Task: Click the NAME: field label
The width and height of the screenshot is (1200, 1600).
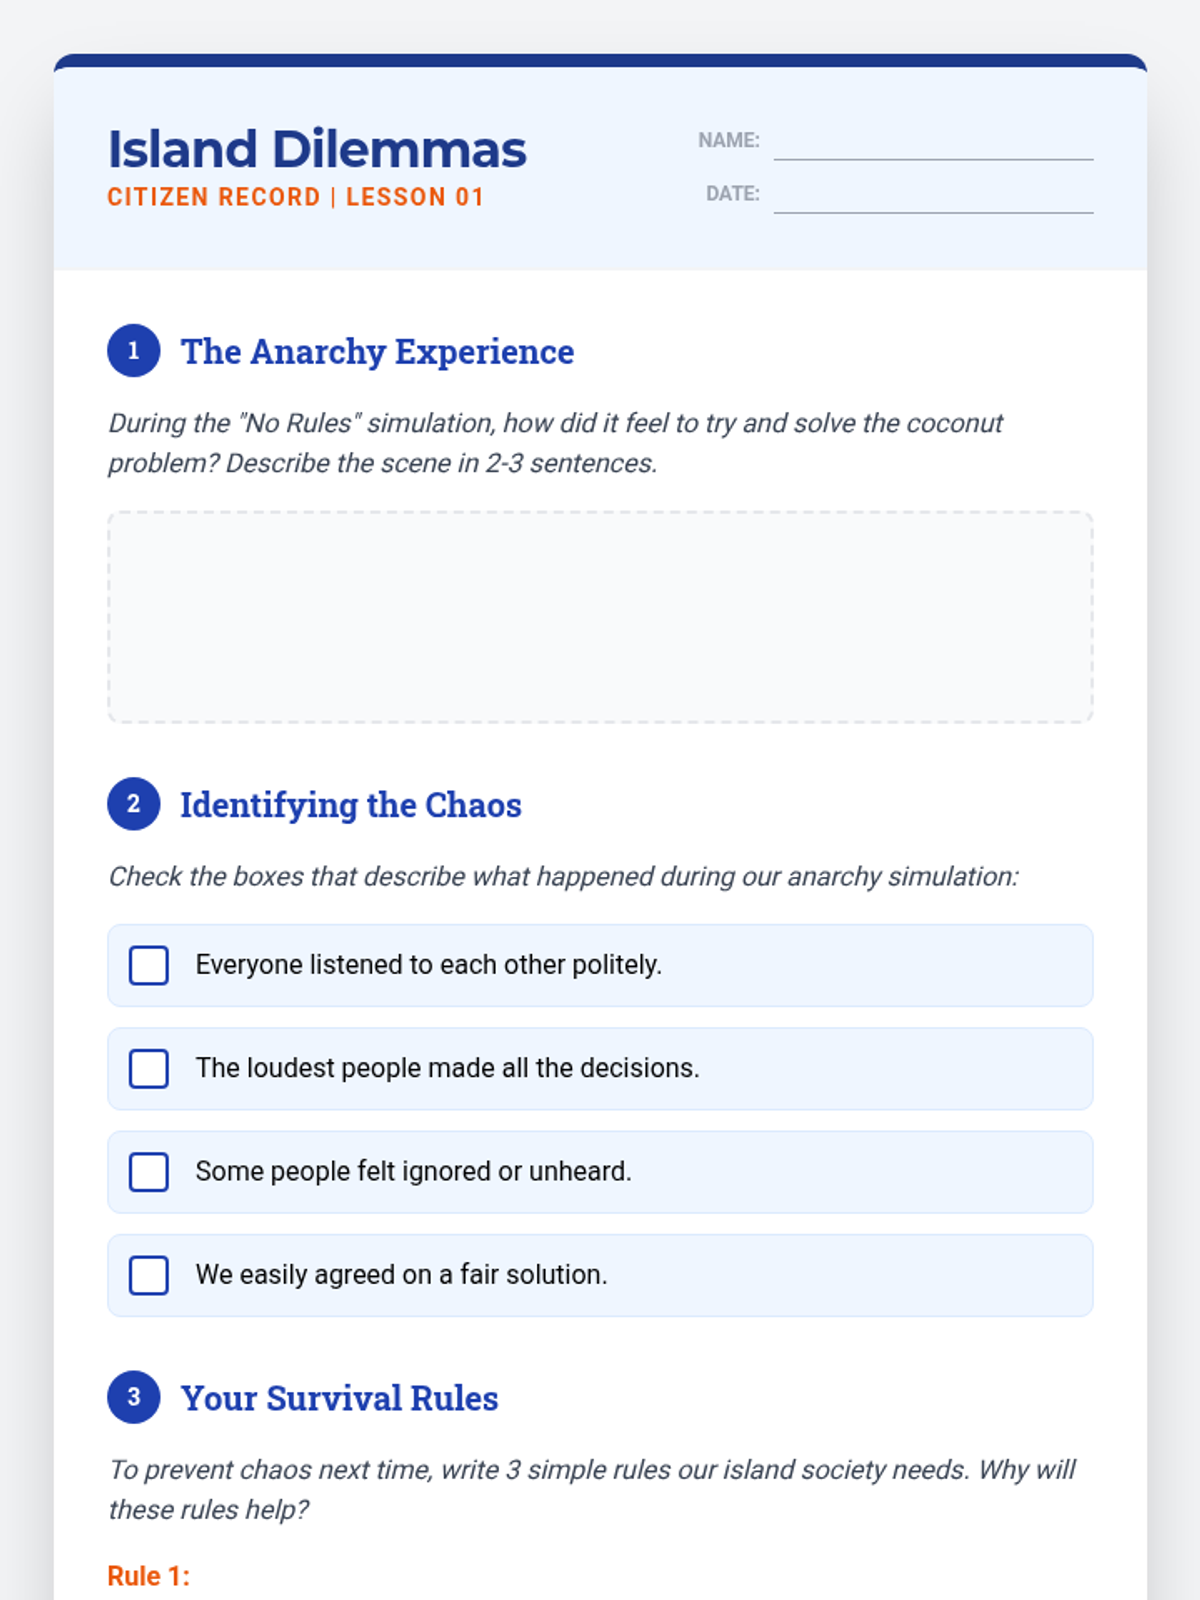Action: tap(729, 141)
